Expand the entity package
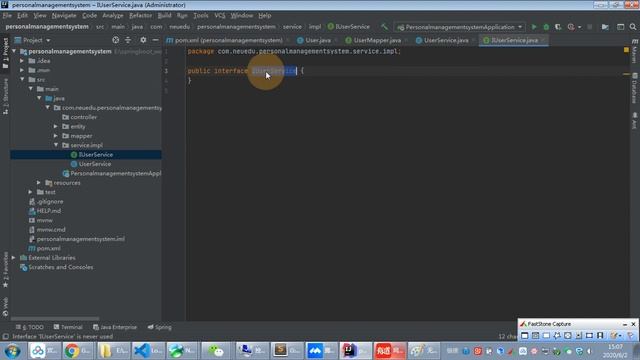640x360 pixels. point(56,127)
